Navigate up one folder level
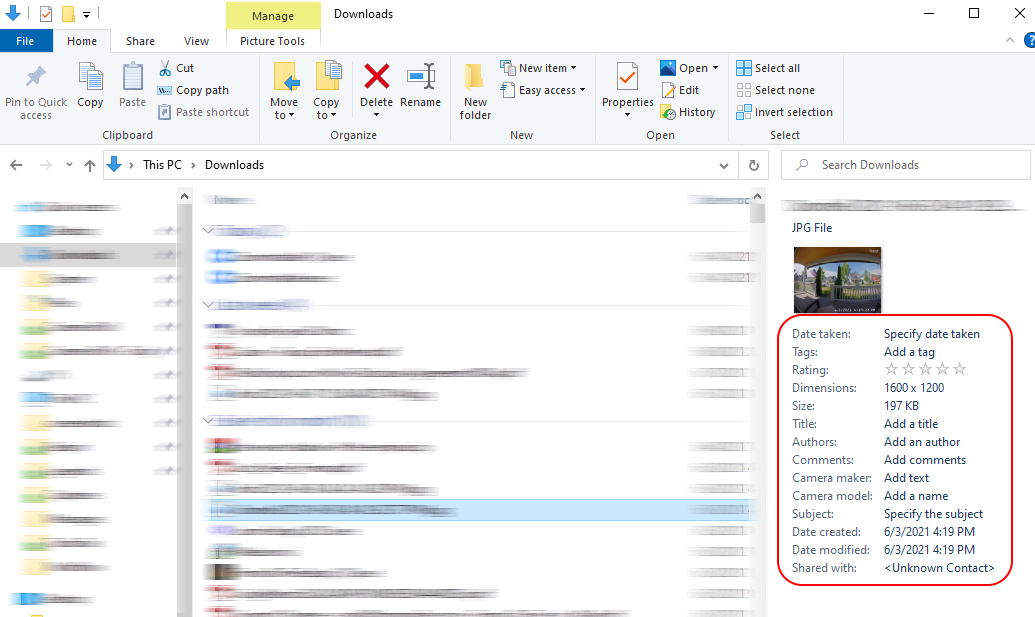The width and height of the screenshot is (1035, 617). 90,165
